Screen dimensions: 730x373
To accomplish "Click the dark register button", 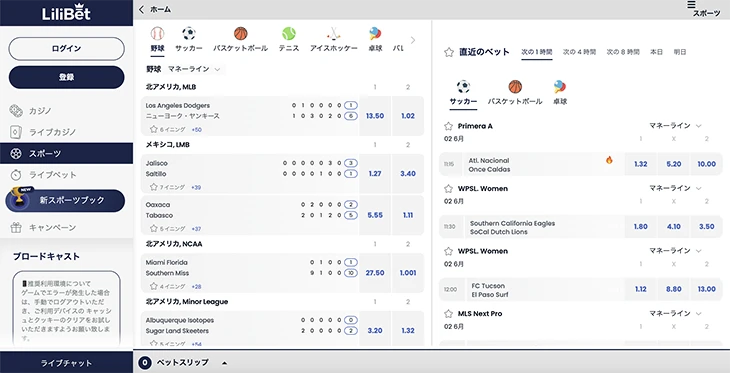I will 67,77.
